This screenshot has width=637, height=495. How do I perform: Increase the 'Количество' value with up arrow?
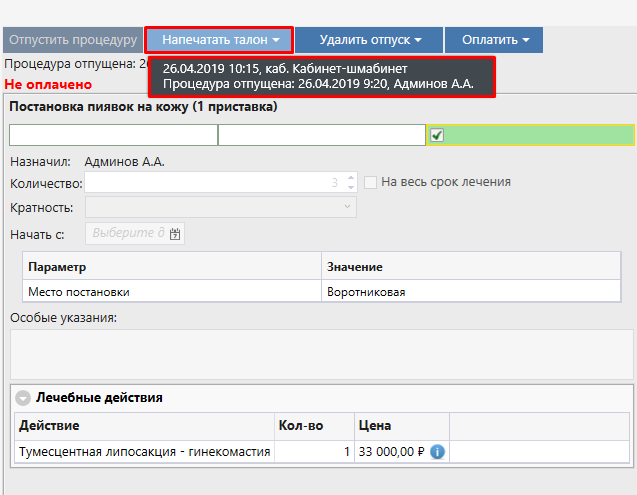[x=350, y=178]
